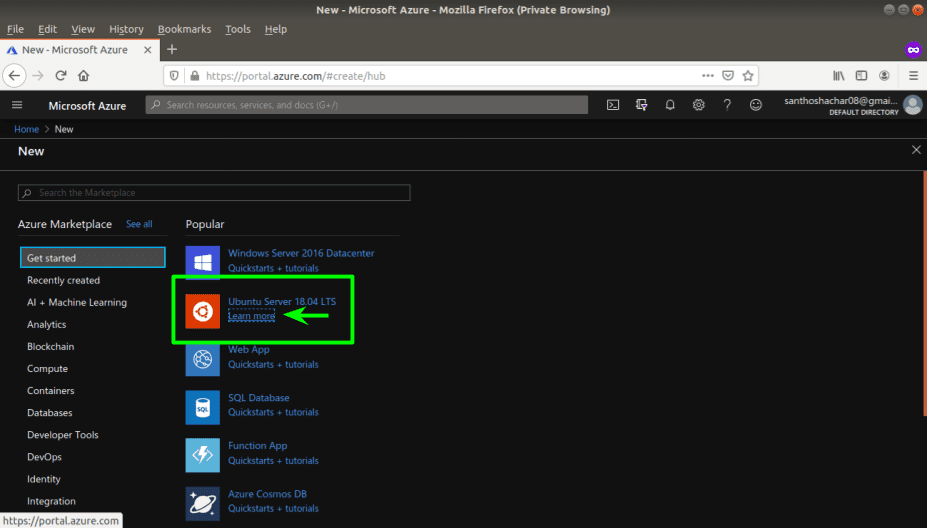Open the Feedback smiley icon
The image size is (929, 530).
point(755,105)
